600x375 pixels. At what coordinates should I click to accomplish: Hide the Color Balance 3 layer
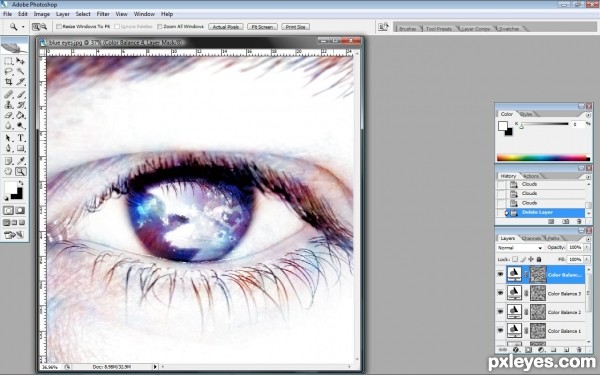(500, 293)
